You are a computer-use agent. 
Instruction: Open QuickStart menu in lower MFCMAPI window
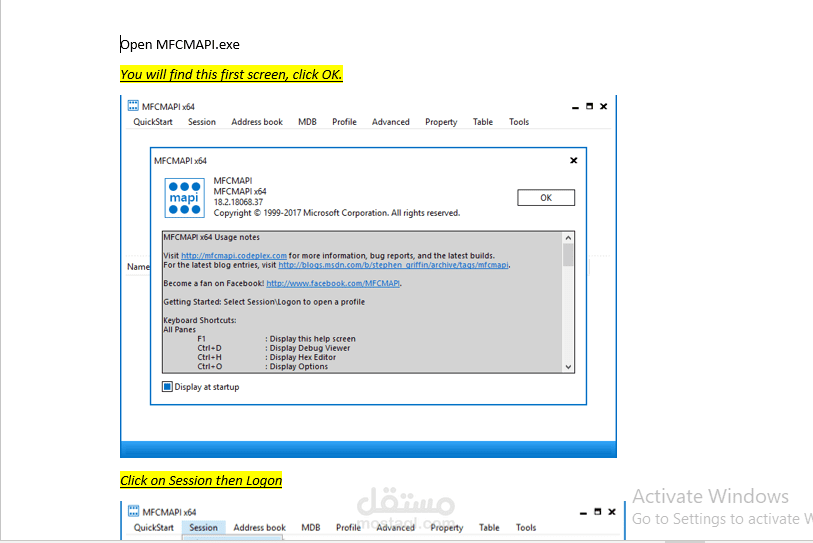point(153,527)
